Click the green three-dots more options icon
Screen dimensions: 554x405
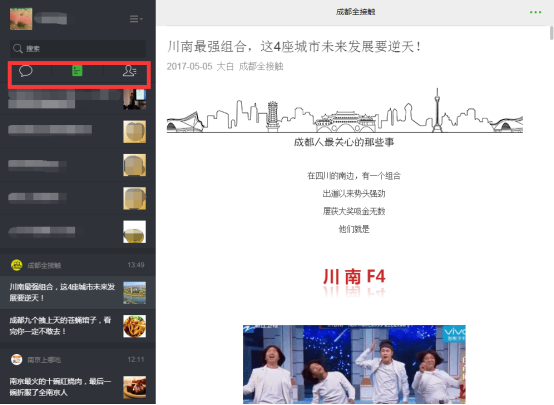[x=535, y=12]
